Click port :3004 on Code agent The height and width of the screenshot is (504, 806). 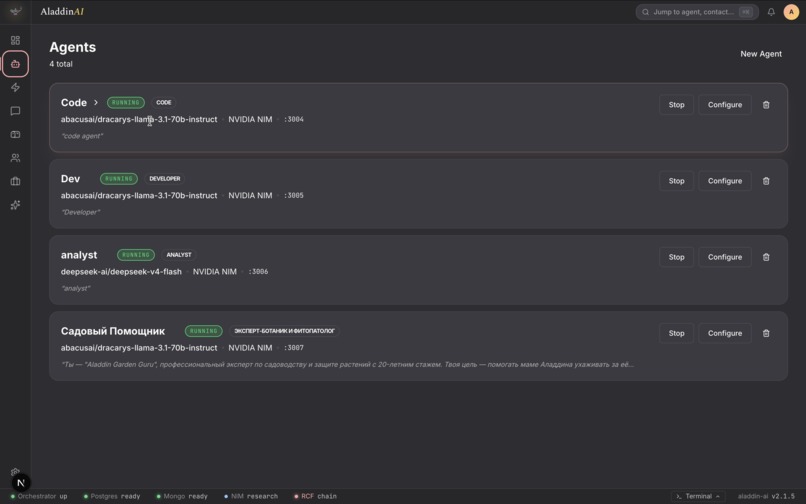[294, 119]
